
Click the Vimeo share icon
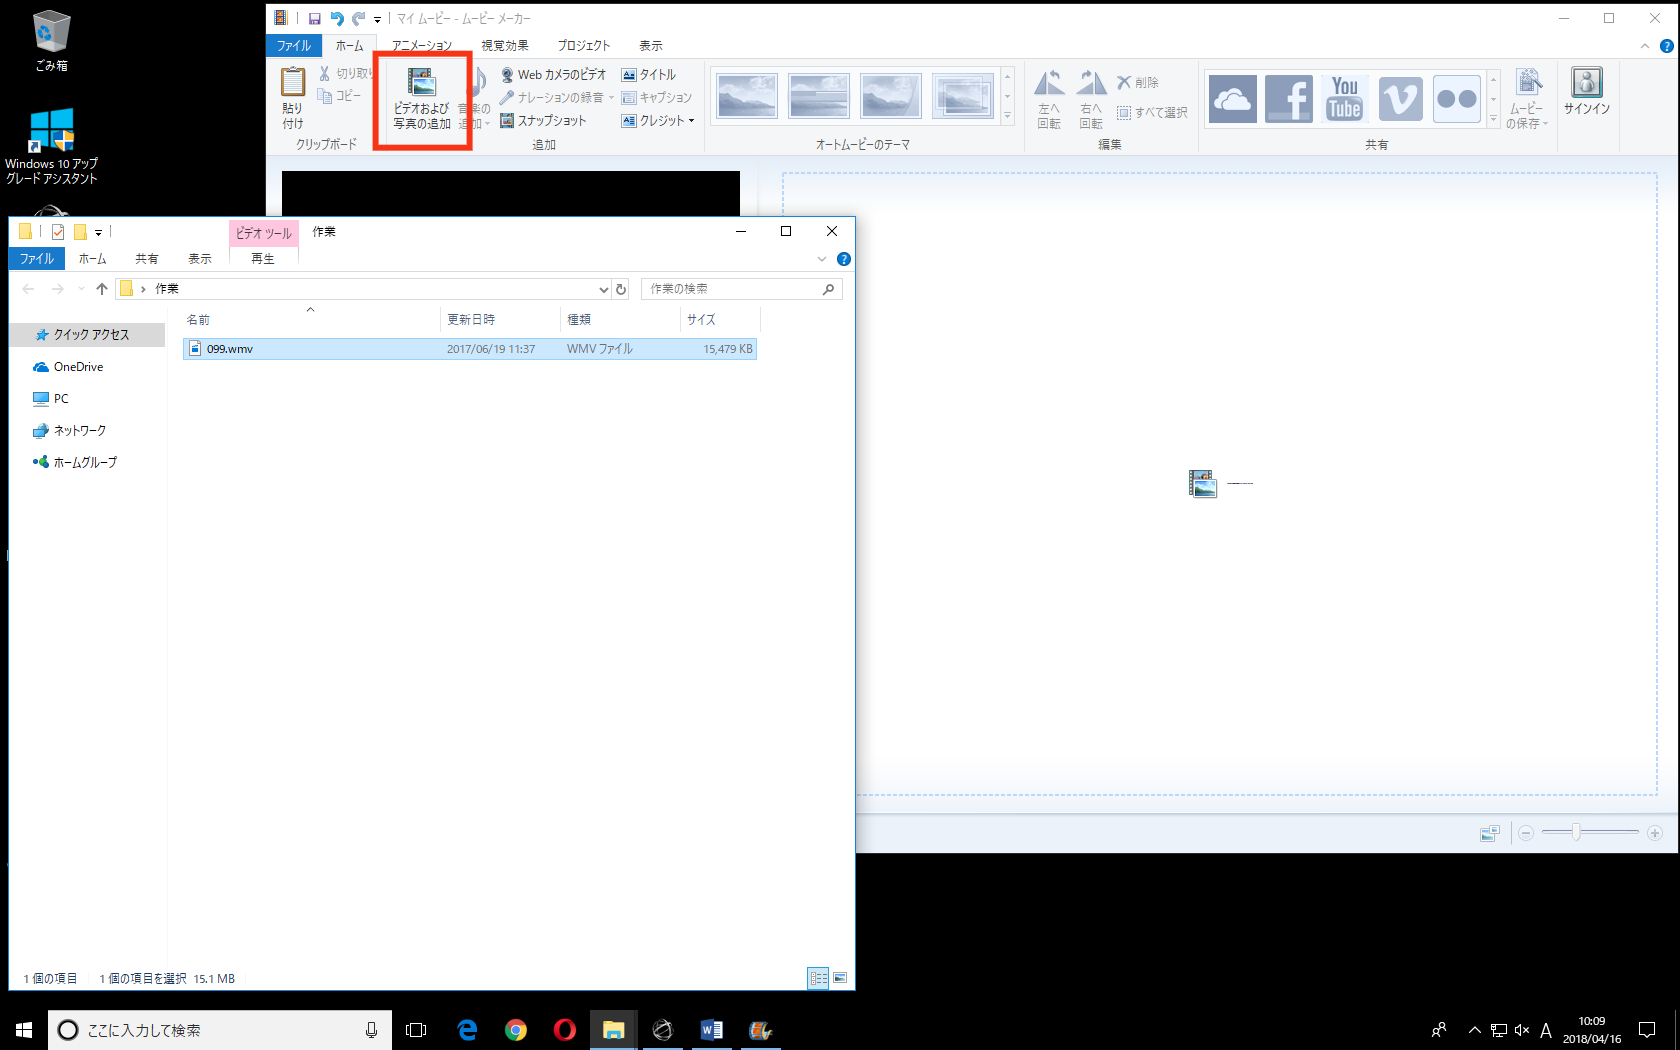[1400, 98]
